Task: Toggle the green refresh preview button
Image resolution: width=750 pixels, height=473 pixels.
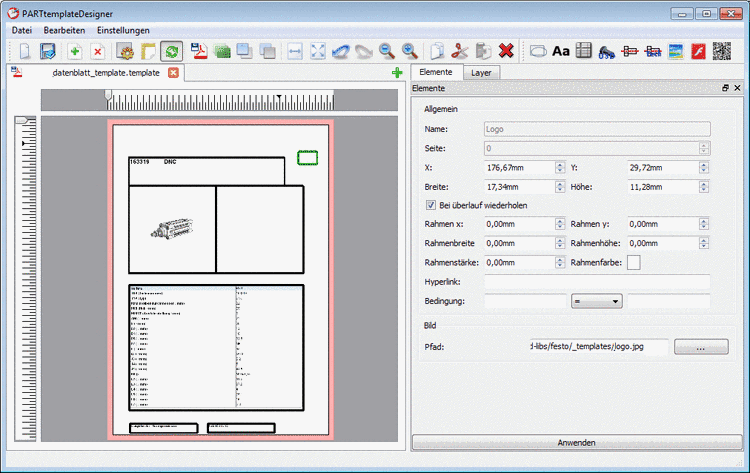Action: pos(172,51)
